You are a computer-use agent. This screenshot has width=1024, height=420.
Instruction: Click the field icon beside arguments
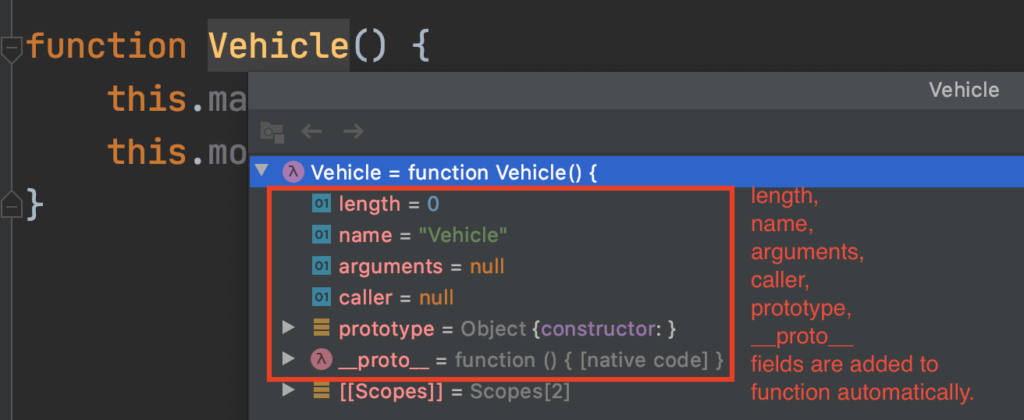pos(321,267)
